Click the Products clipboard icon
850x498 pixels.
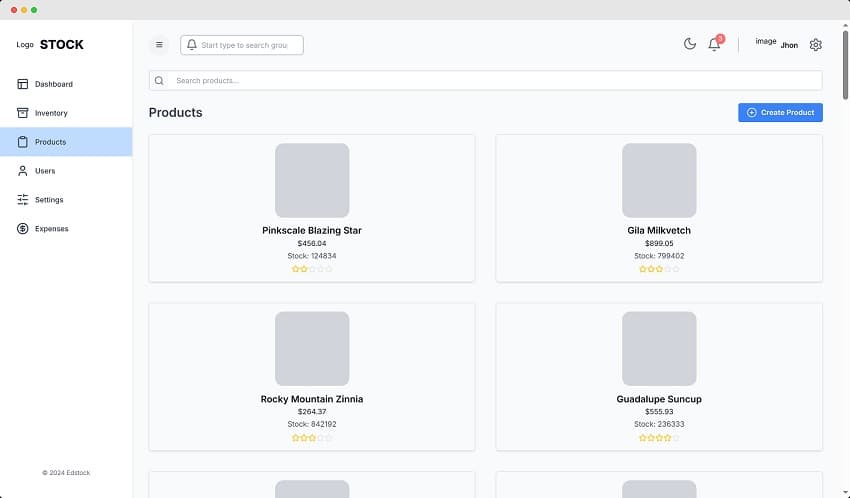[x=23, y=142]
